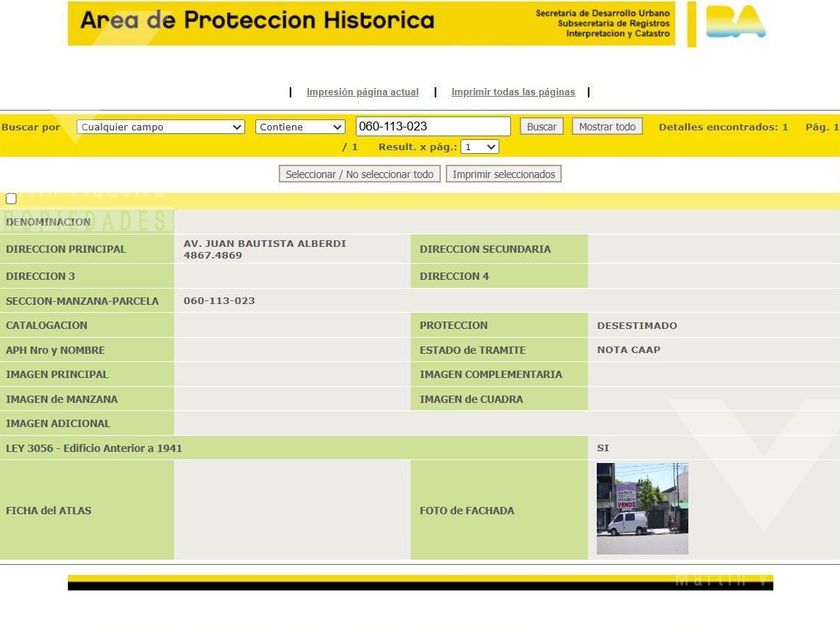Click 'Seleccionar / No seleccionar todo' button
The width and height of the screenshot is (840, 630).
(x=359, y=174)
